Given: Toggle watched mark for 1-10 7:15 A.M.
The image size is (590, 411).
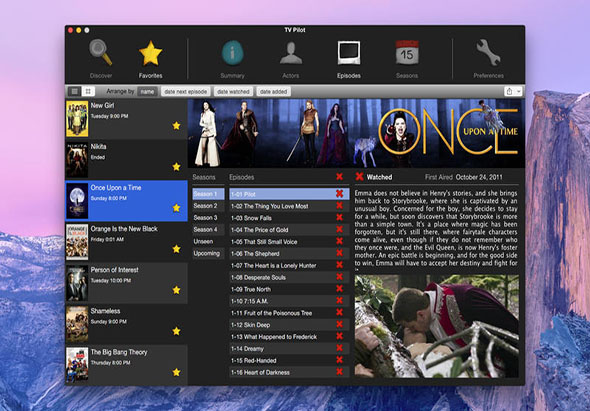Looking at the screenshot, I should pyautogui.click(x=339, y=301).
